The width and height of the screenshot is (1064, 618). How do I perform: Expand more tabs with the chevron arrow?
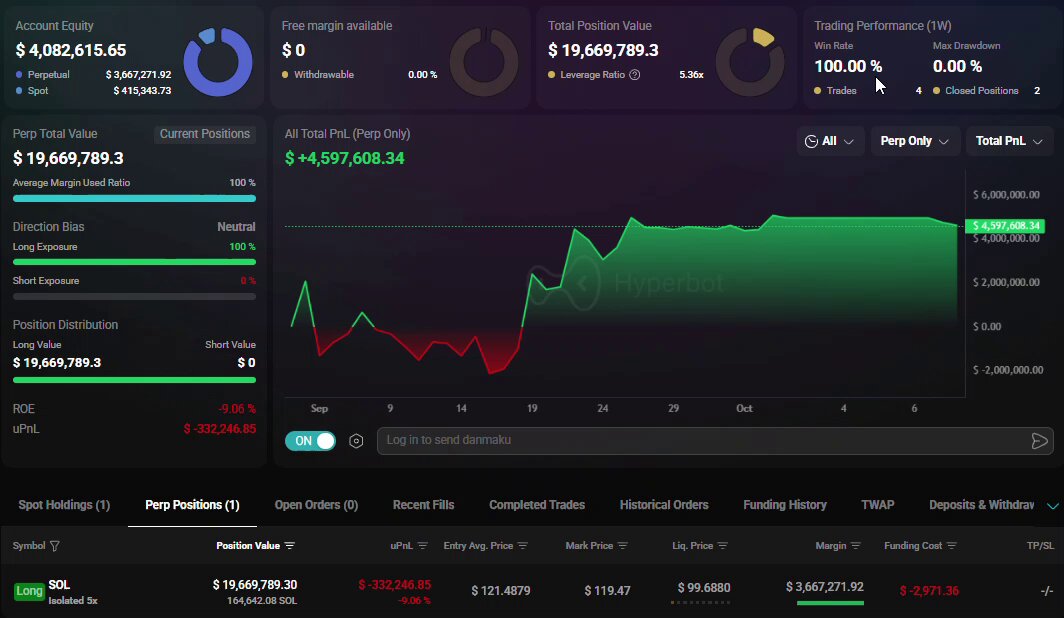click(x=1052, y=506)
